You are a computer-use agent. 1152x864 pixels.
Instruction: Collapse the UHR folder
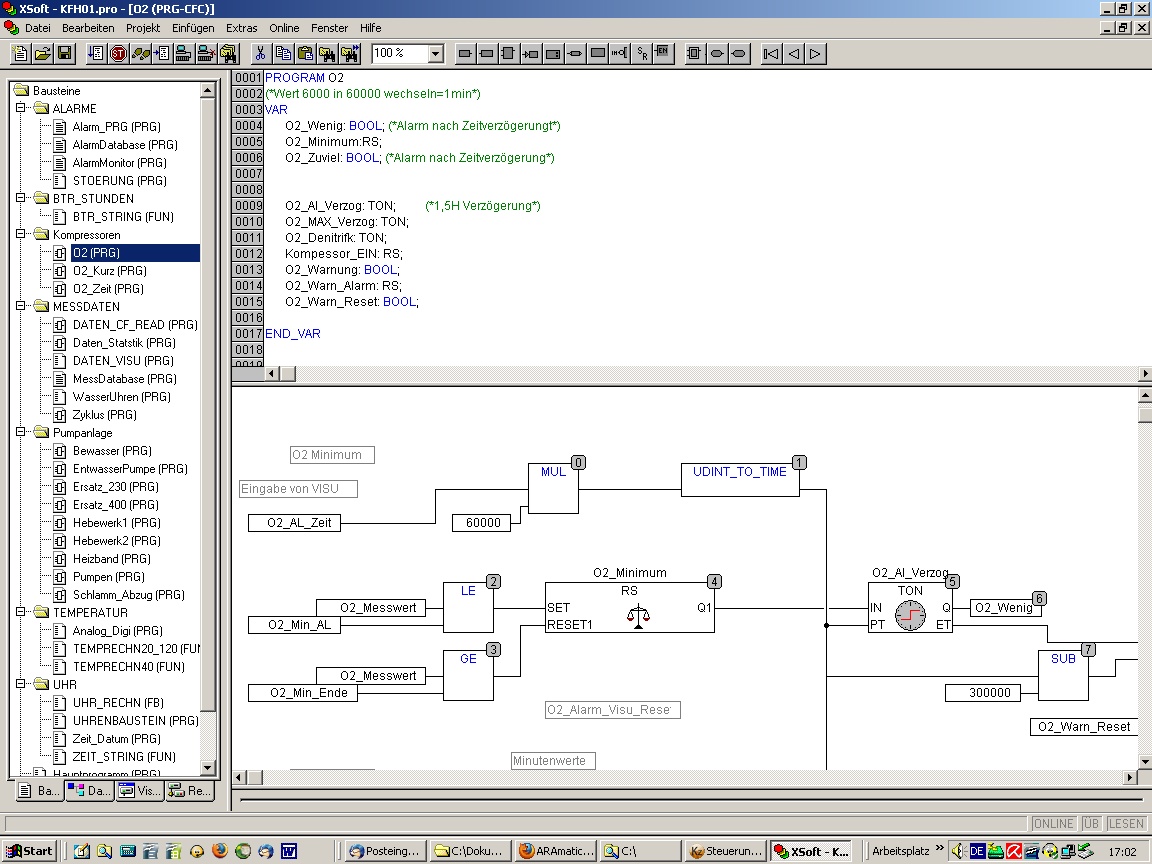coord(21,684)
